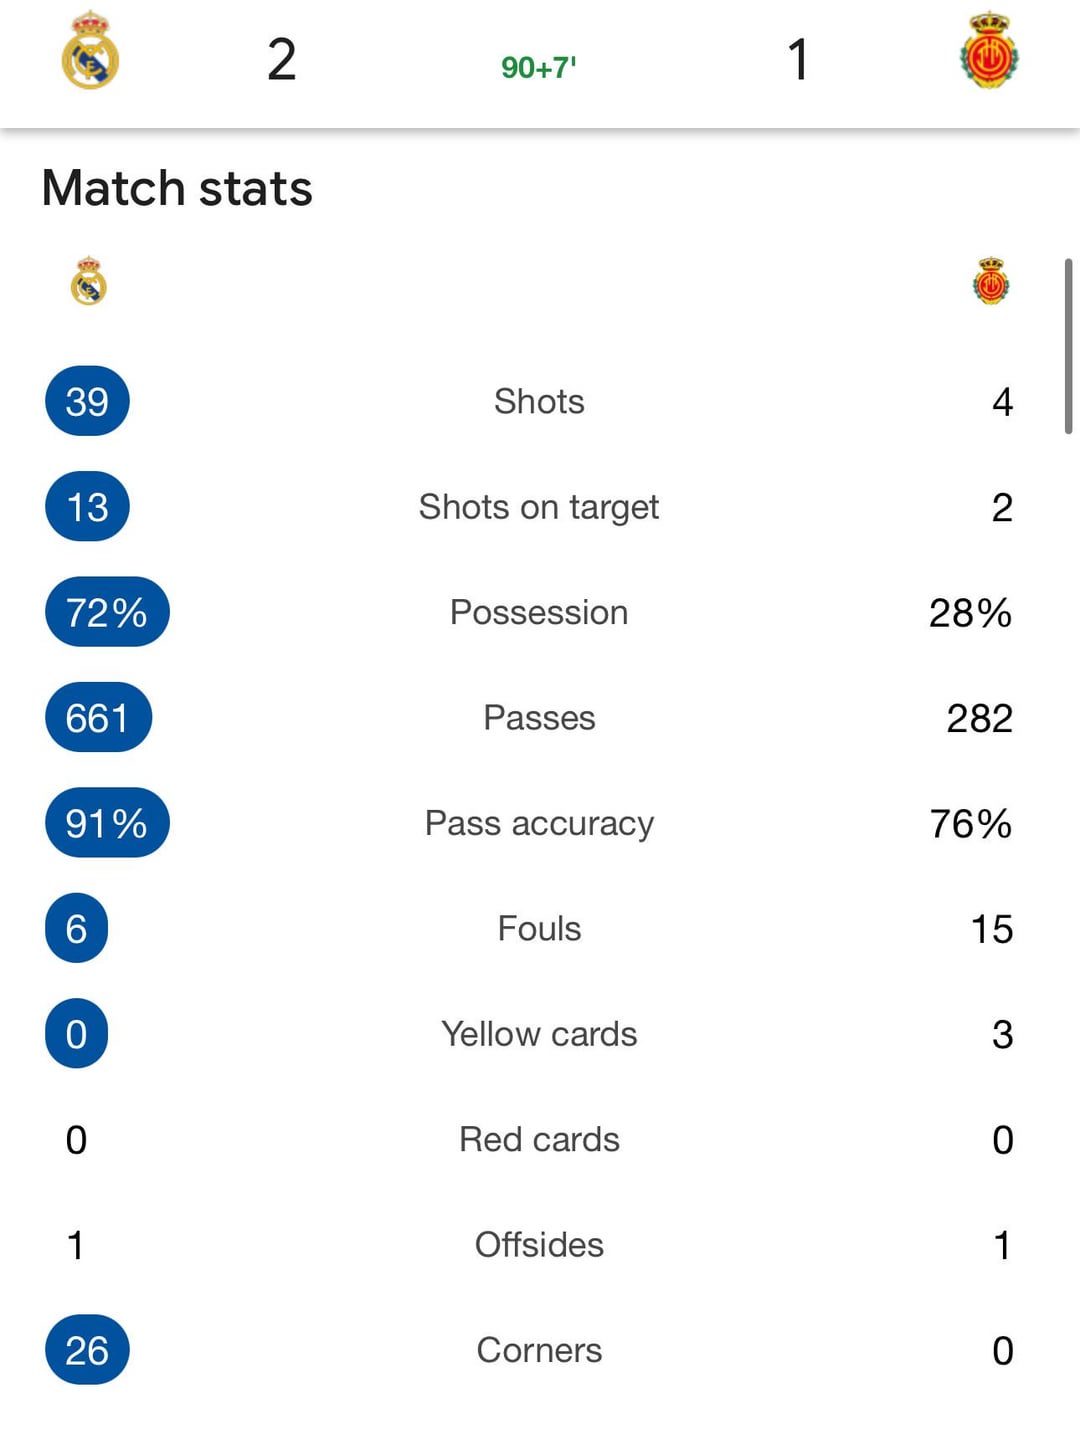This screenshot has width=1080, height=1434.
Task: Click the Fouls row value 15
Action: [x=991, y=928]
